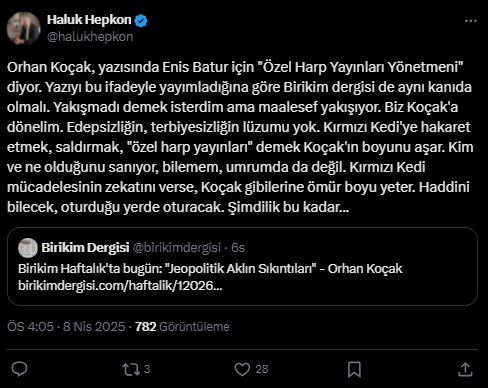
Task: Click the blue verified badge
Action: click(141, 21)
